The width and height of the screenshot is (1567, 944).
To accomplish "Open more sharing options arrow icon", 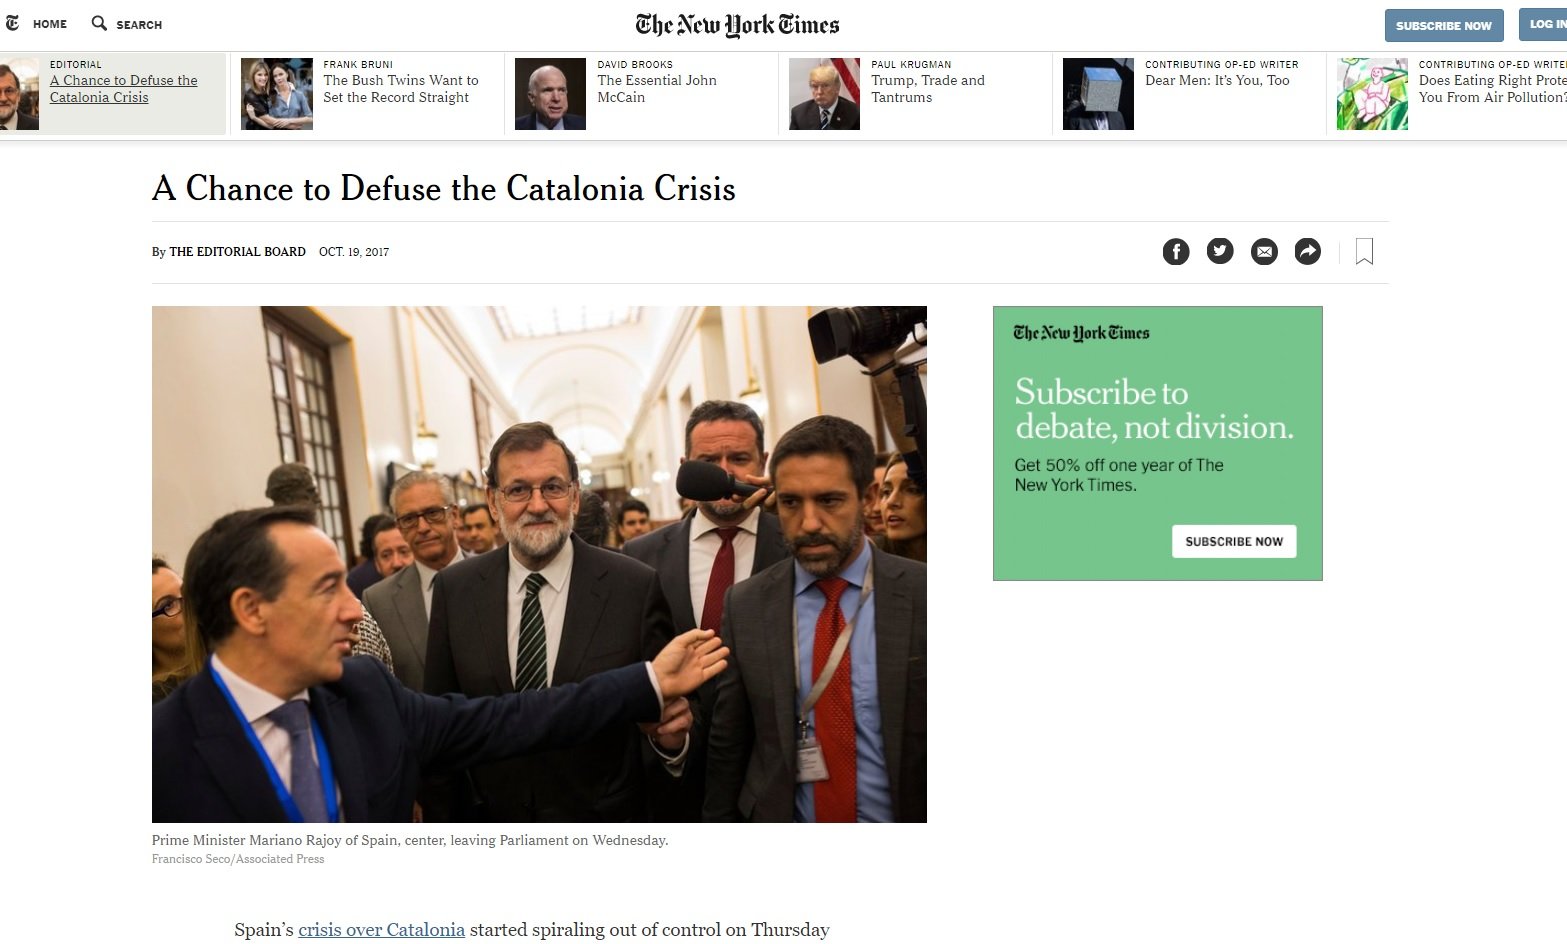I will point(1308,251).
